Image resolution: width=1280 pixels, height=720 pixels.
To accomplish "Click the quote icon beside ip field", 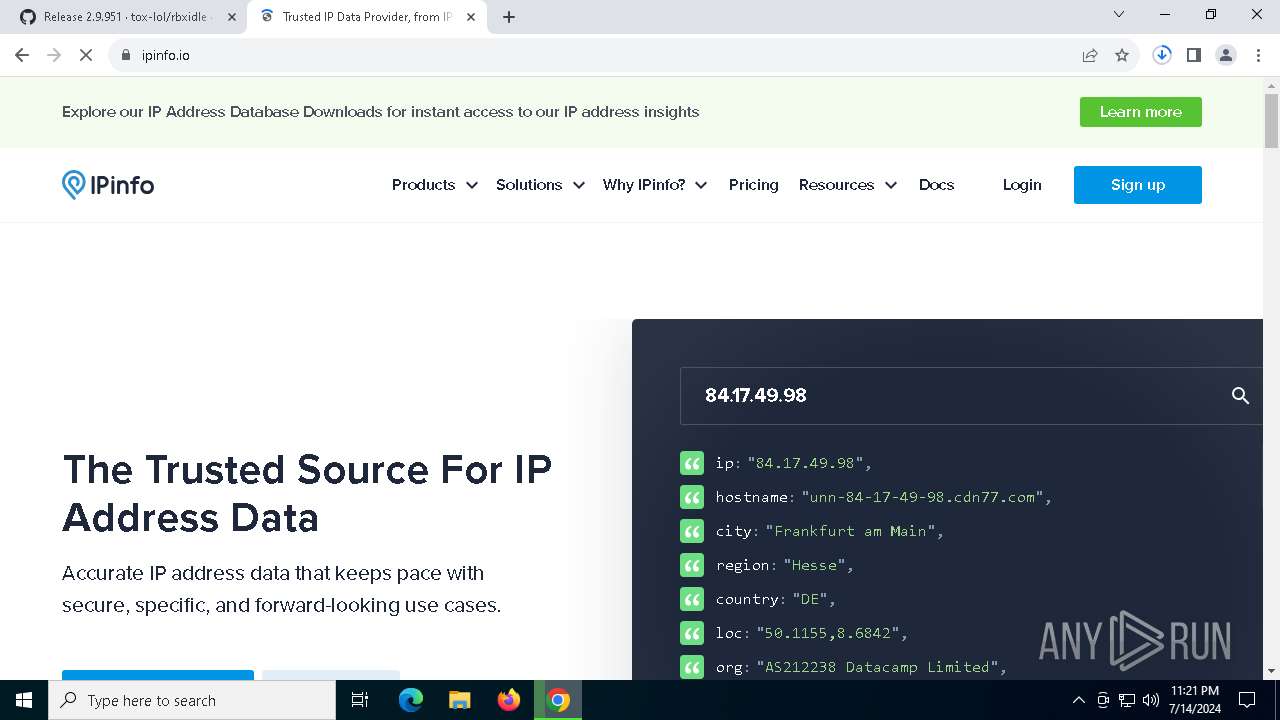I will [x=692, y=463].
